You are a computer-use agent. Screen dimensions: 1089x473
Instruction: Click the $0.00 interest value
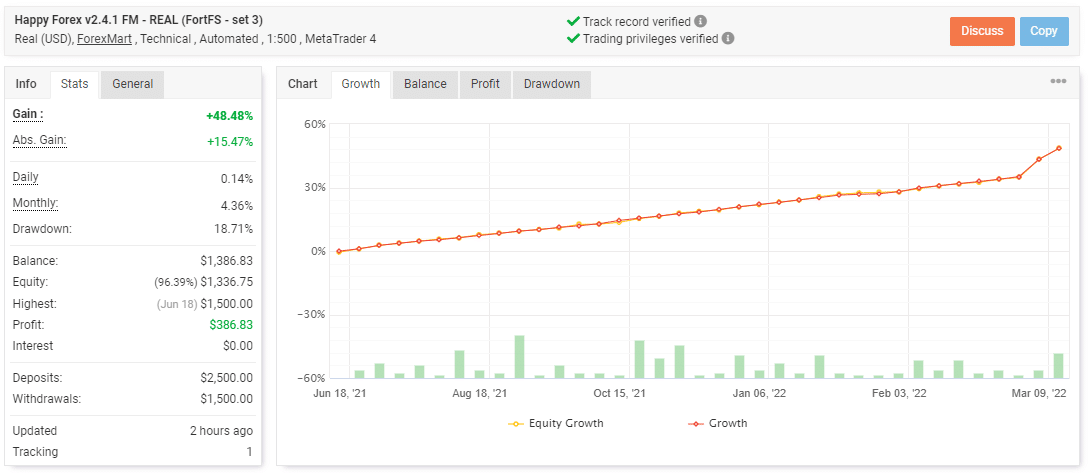(x=238, y=346)
